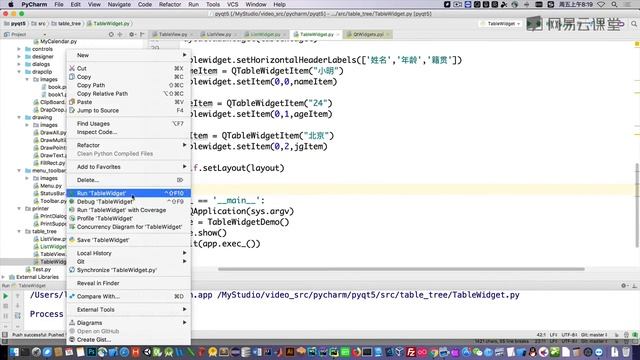Open the Navigate menu
The width and height of the screenshot is (640, 360).
point(119,4)
